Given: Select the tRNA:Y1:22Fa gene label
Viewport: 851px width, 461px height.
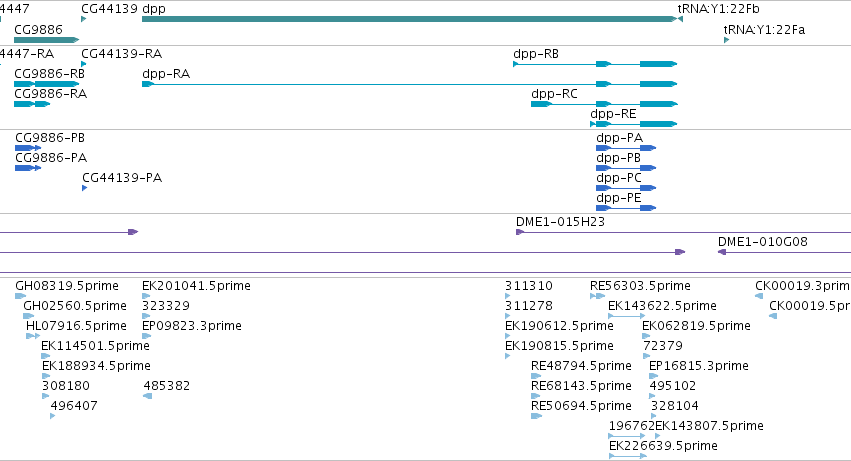Looking at the screenshot, I should (764, 29).
